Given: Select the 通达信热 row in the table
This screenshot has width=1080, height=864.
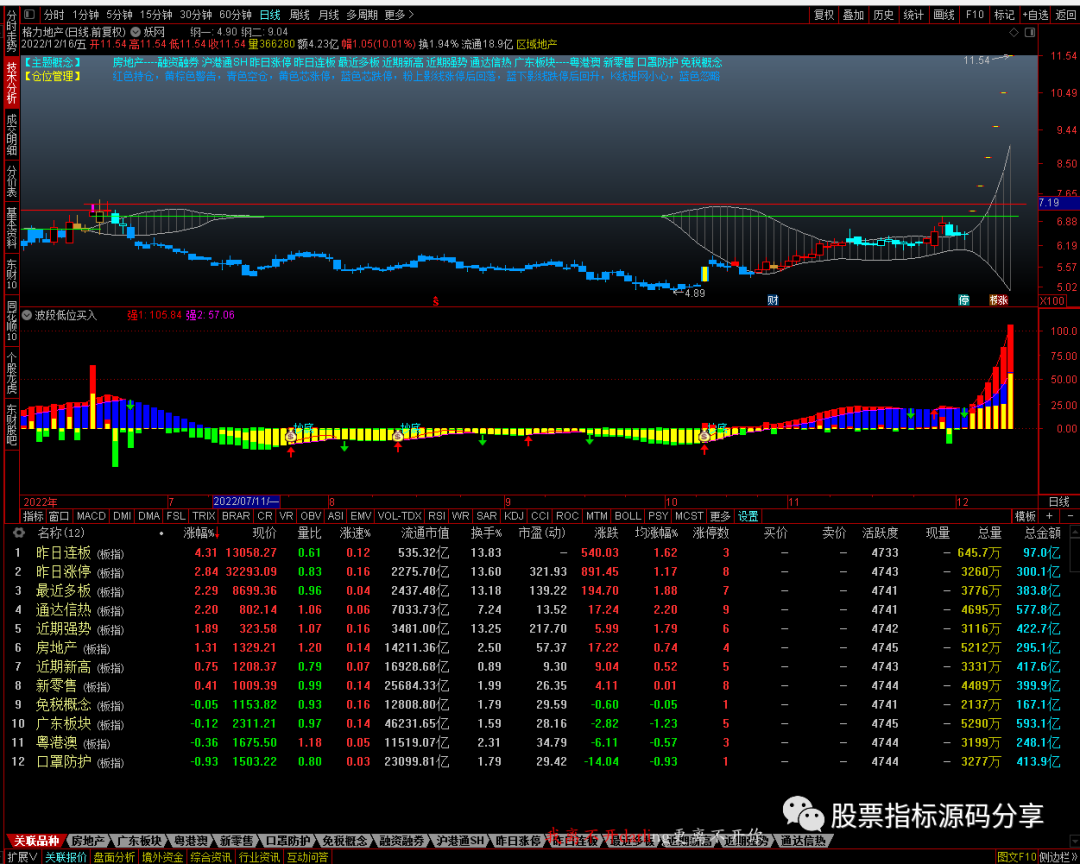Looking at the screenshot, I should point(539,610).
